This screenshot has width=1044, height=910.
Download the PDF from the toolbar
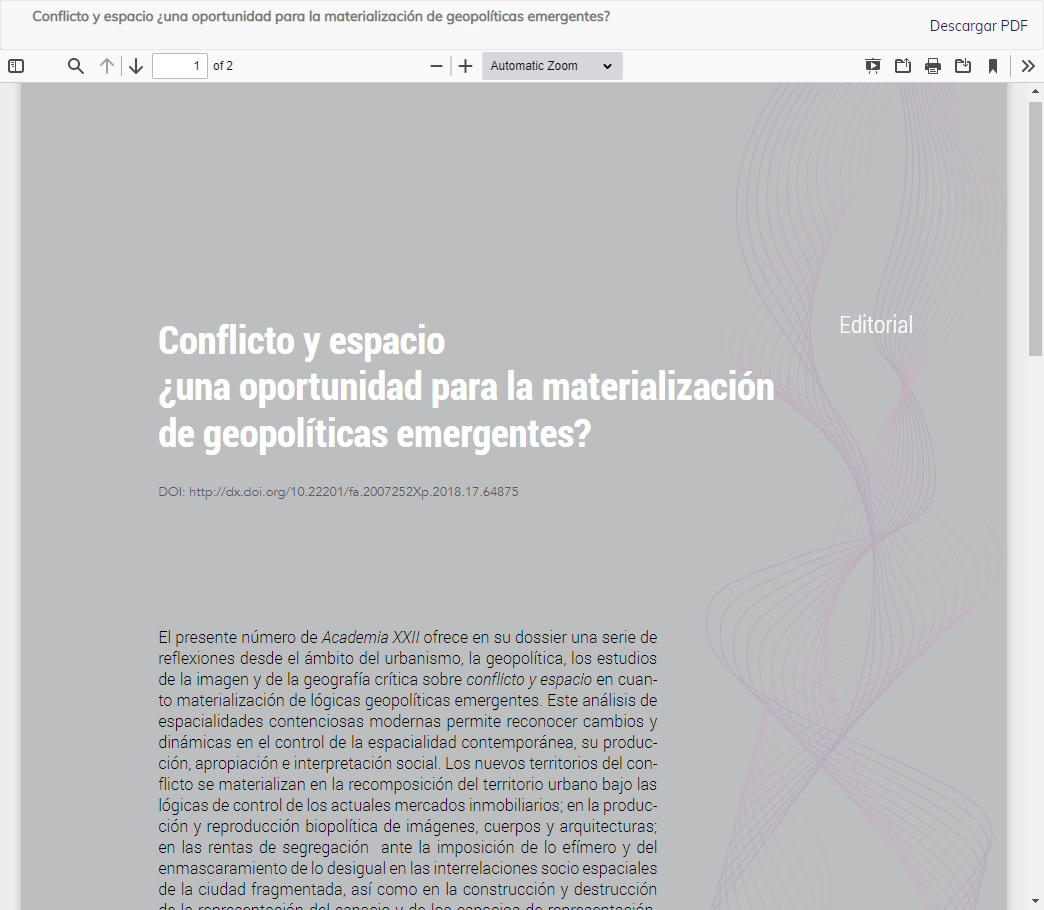[963, 66]
